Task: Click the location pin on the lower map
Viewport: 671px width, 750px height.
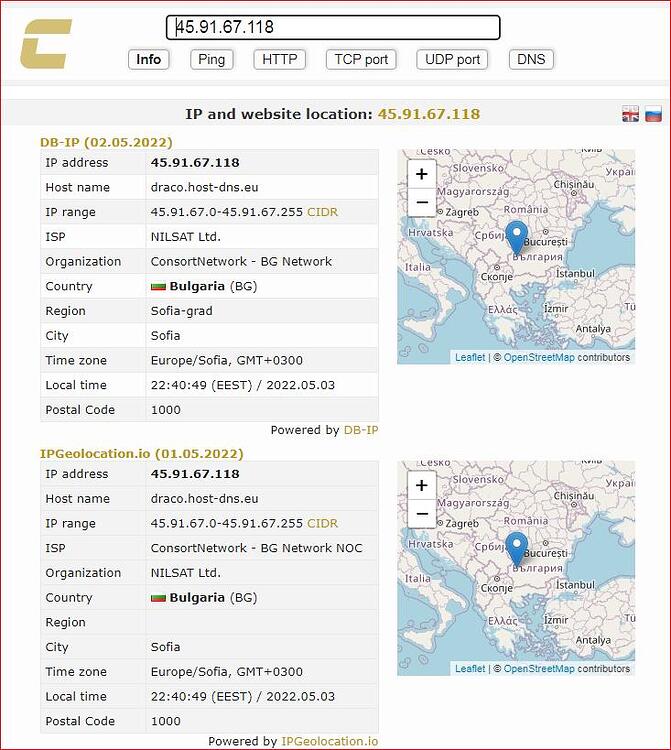Action: pos(517,549)
